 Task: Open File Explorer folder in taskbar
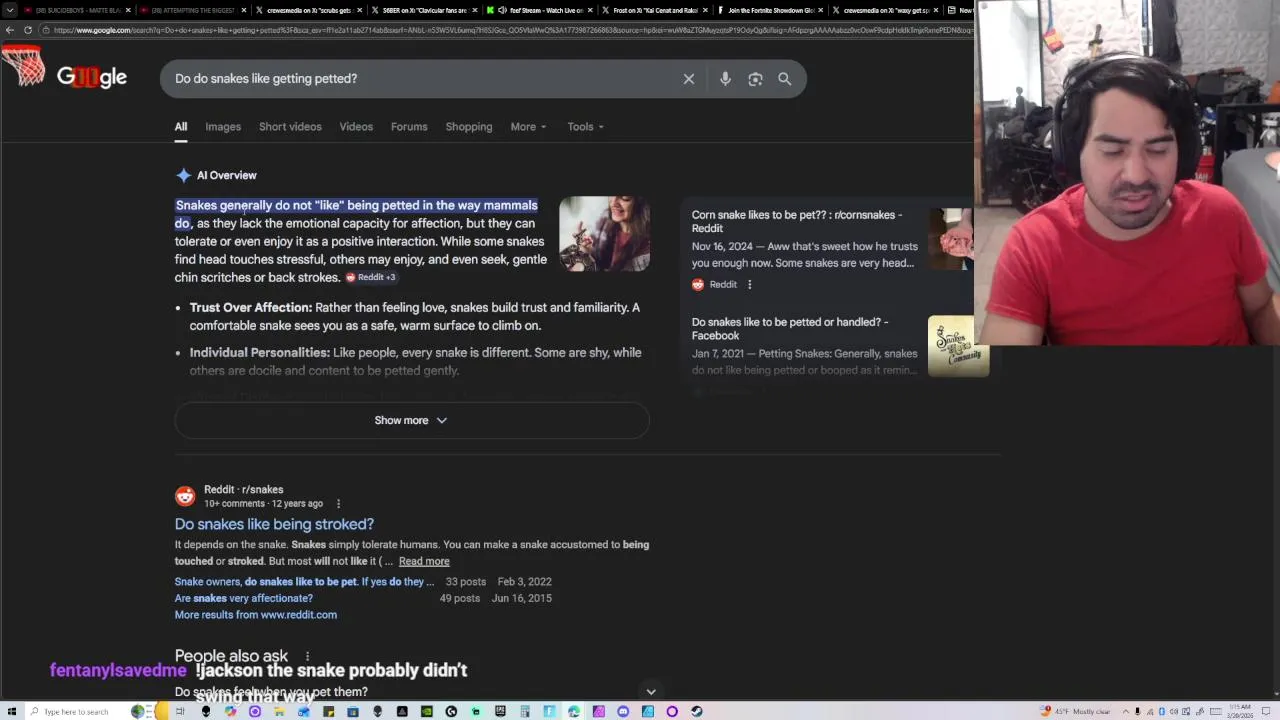[x=278, y=711]
